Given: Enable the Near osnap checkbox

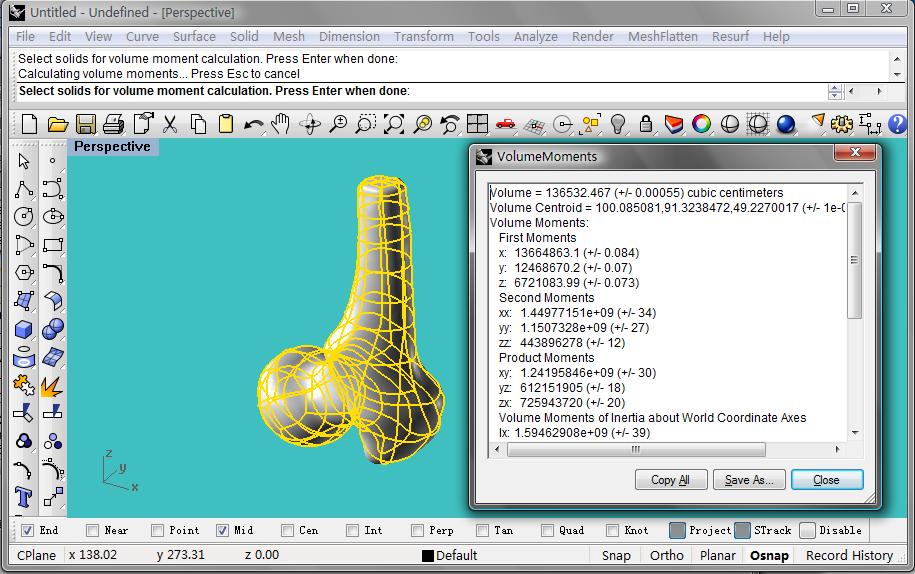Looking at the screenshot, I should (93, 530).
